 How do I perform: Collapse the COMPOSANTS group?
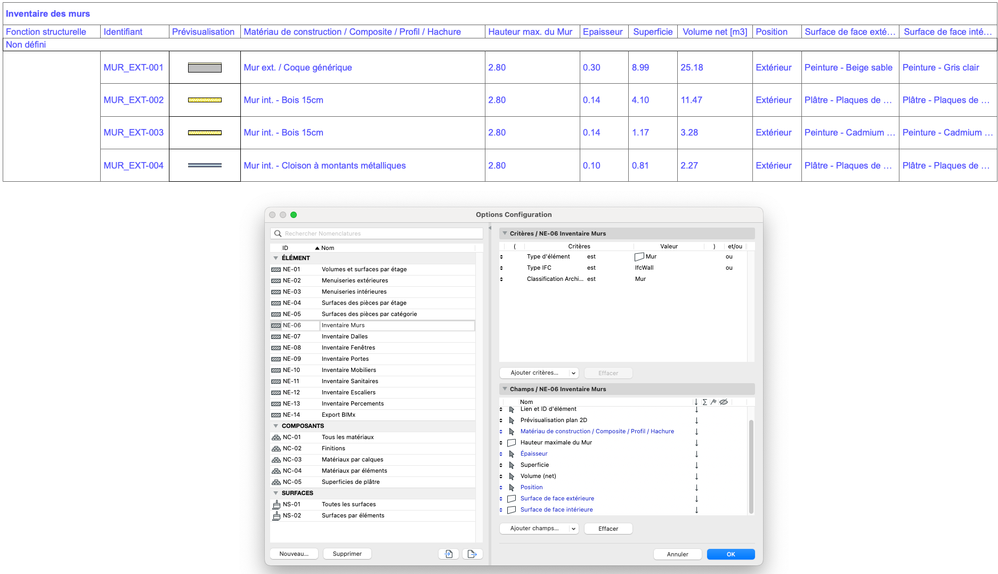click(276, 426)
